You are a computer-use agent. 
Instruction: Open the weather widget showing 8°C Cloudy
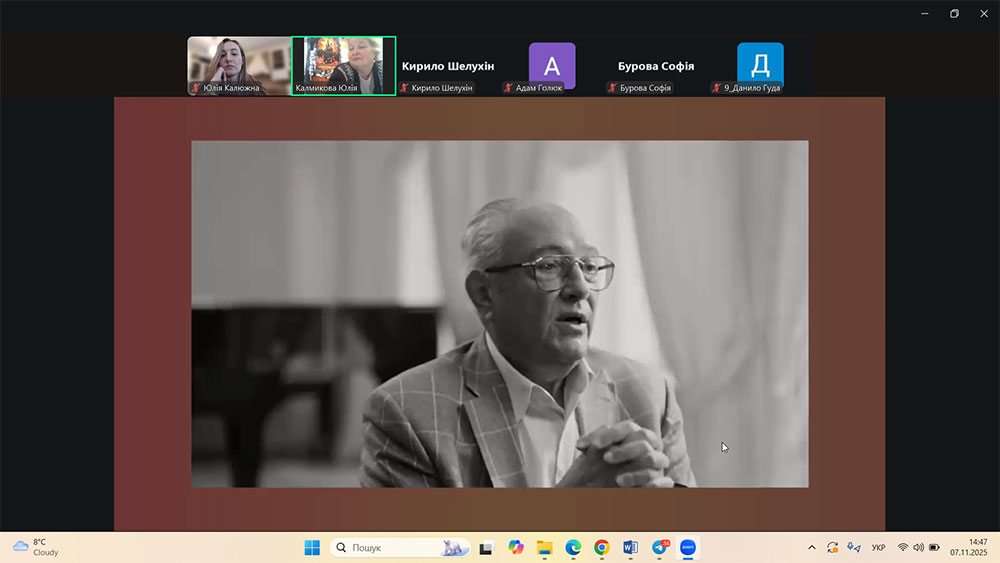point(36,547)
